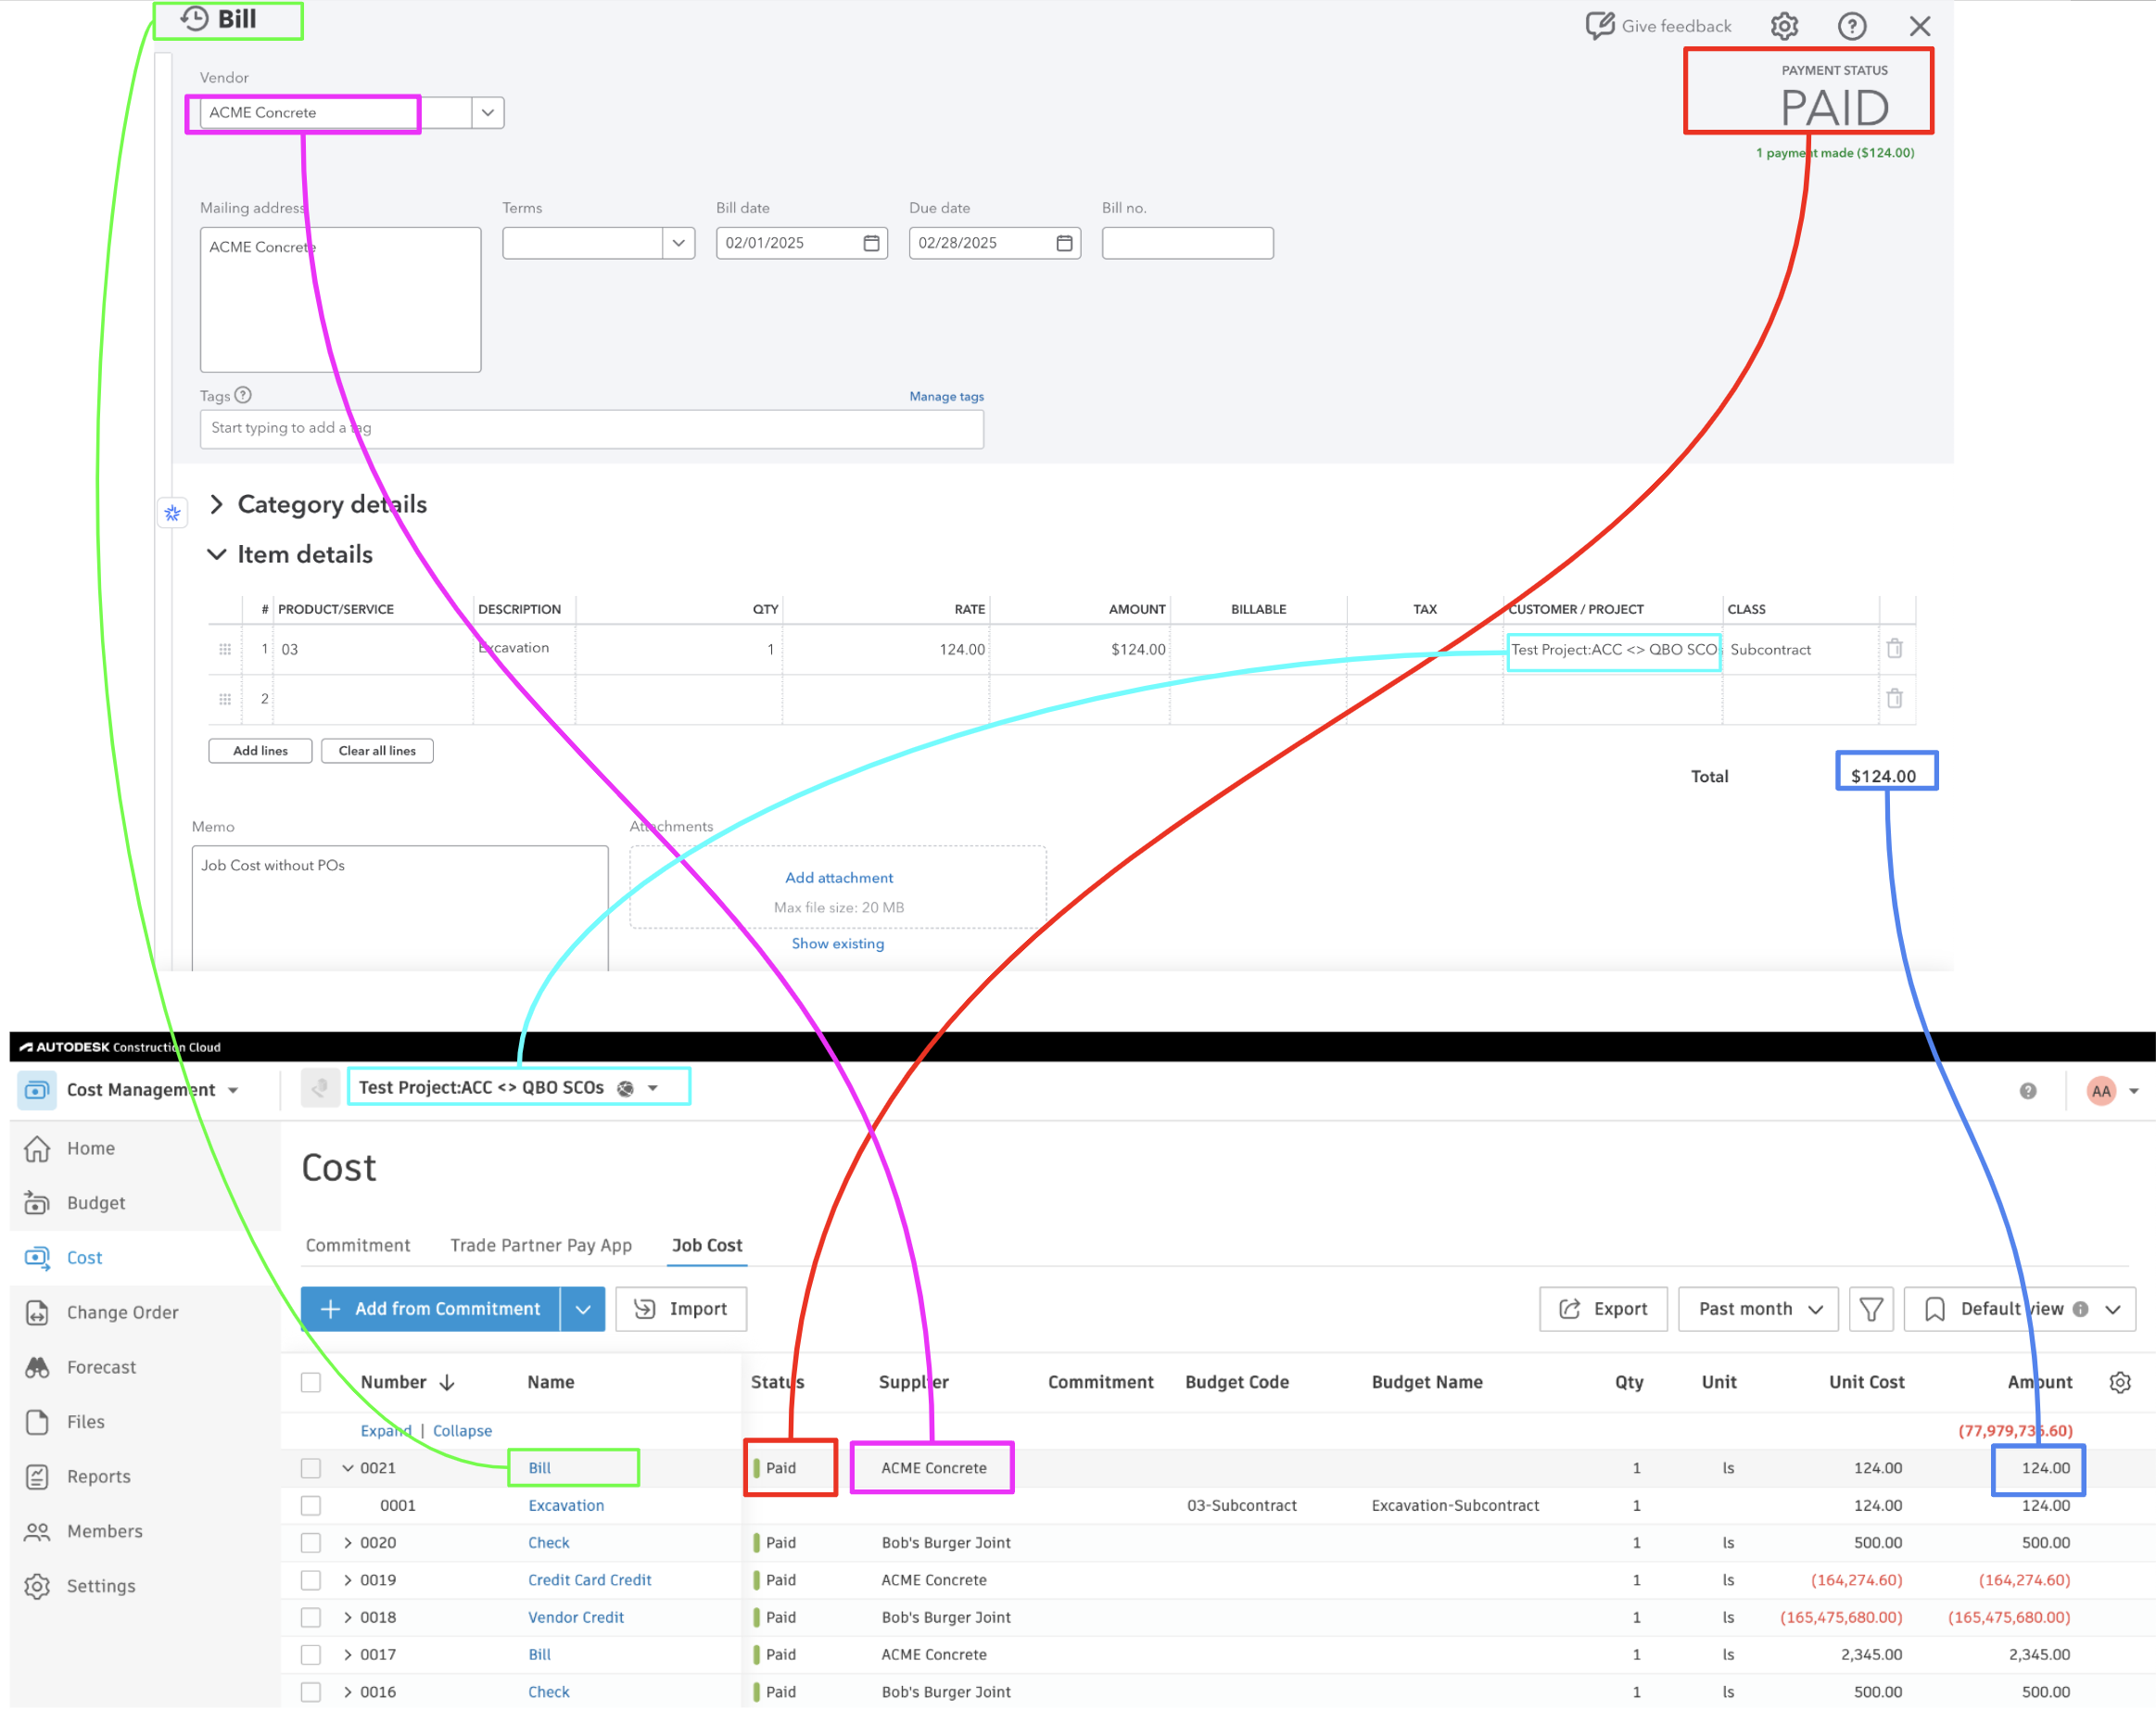Image resolution: width=2156 pixels, height=1711 pixels.
Task: Check row 0020 Check checkbox
Action: [x=311, y=1542]
